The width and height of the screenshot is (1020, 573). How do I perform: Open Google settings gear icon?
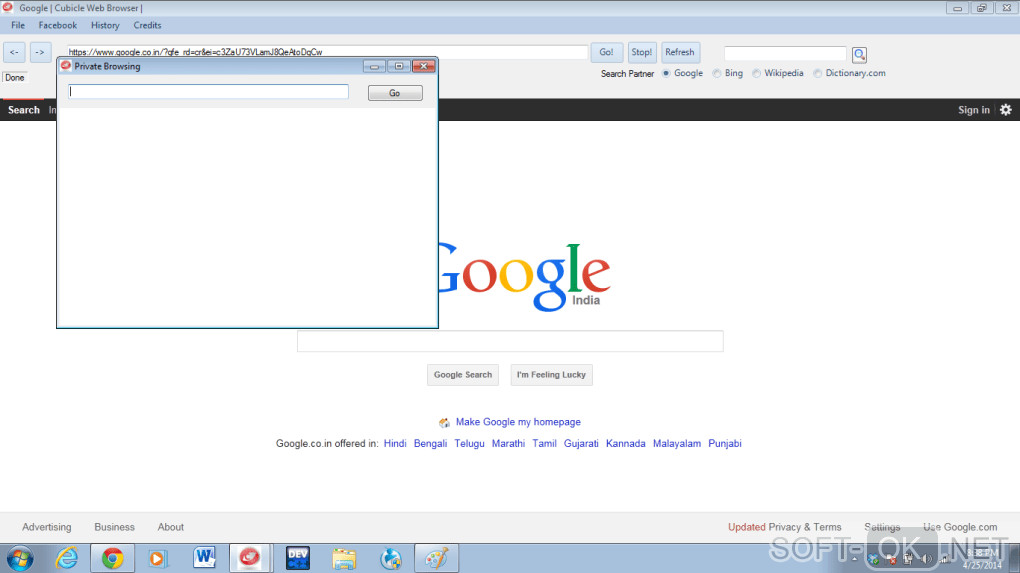1006,110
